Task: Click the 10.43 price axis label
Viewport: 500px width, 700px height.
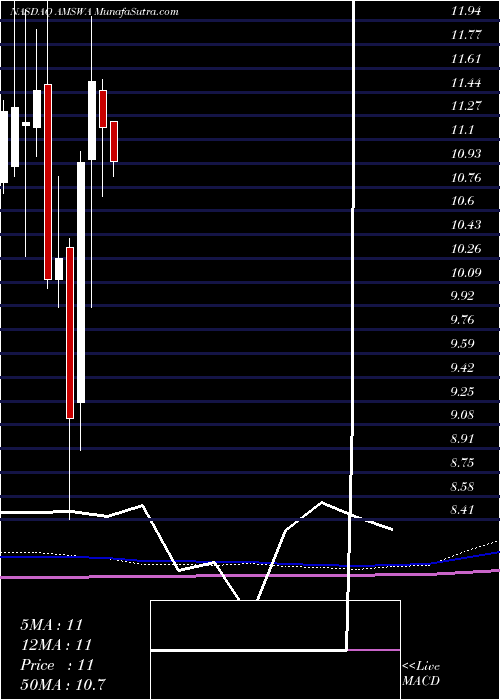Action: coord(466,225)
